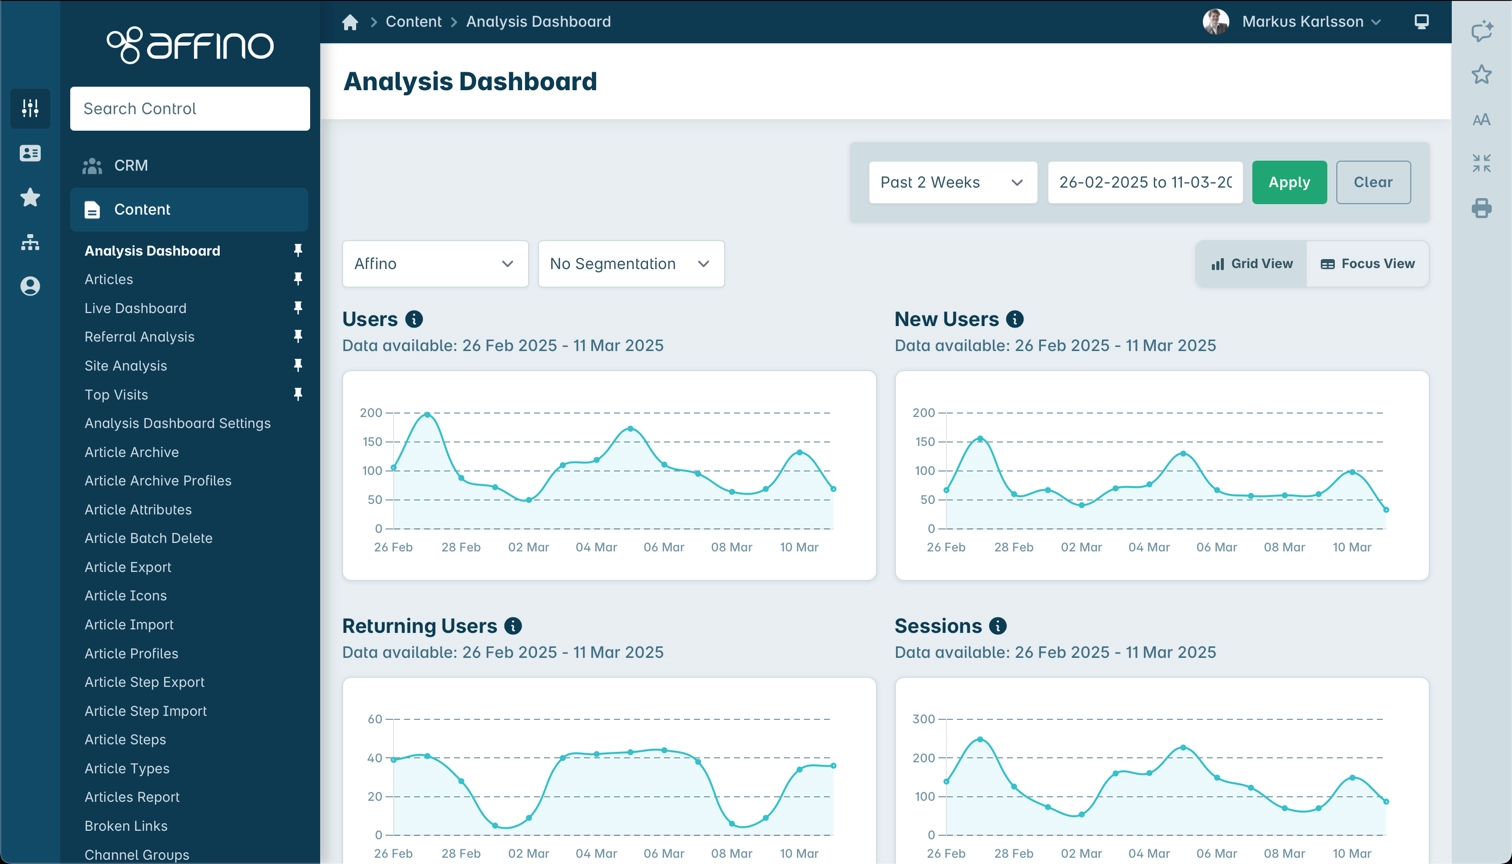Open Article Icons in the sidebar
This screenshot has height=864, width=1512.
pyautogui.click(x=125, y=596)
